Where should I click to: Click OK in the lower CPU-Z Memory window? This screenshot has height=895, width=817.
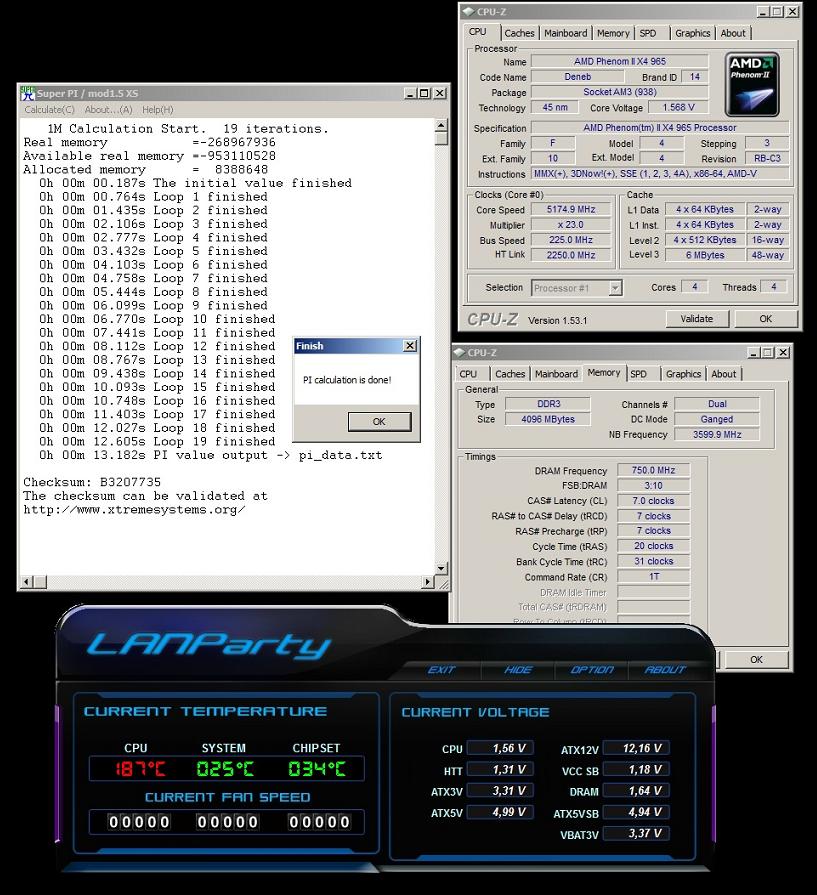tap(756, 659)
